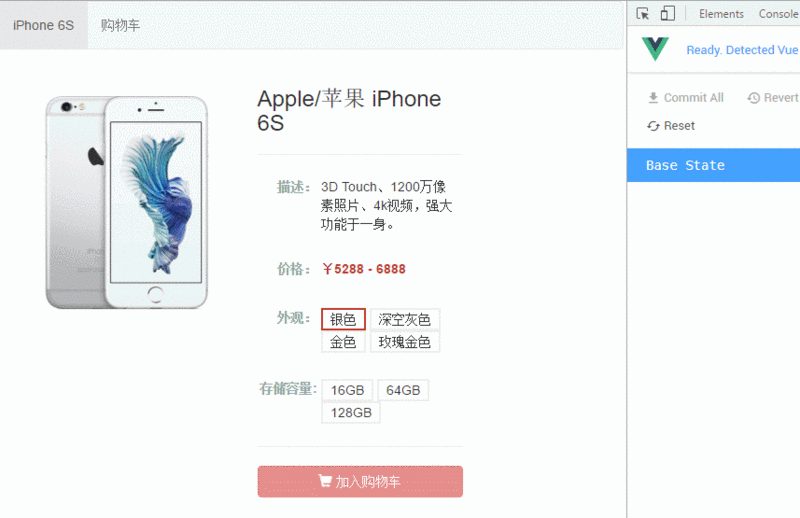Open the Elements devtools tab
Image resolution: width=800 pixels, height=518 pixels.
tap(721, 14)
